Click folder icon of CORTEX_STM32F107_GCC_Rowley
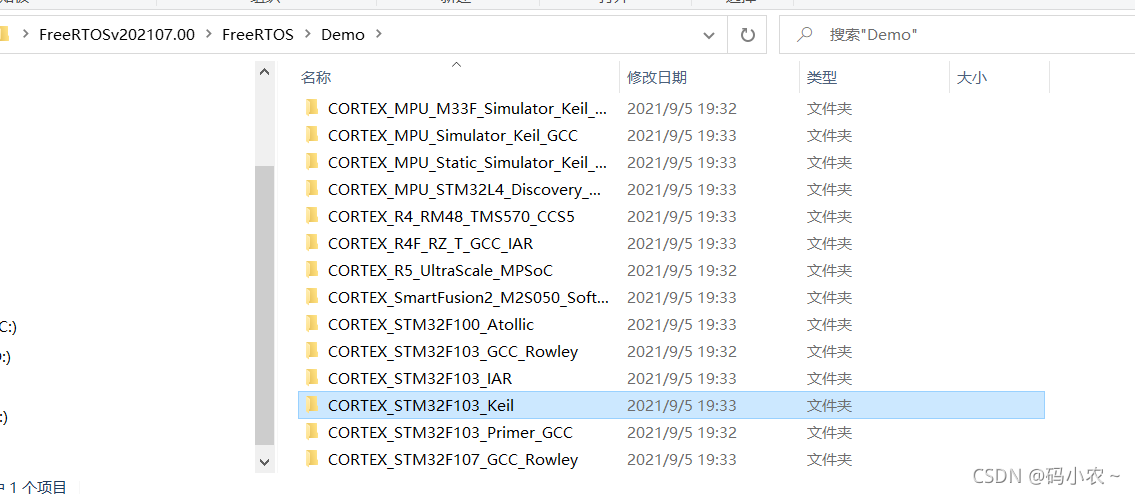 pyautogui.click(x=312, y=459)
